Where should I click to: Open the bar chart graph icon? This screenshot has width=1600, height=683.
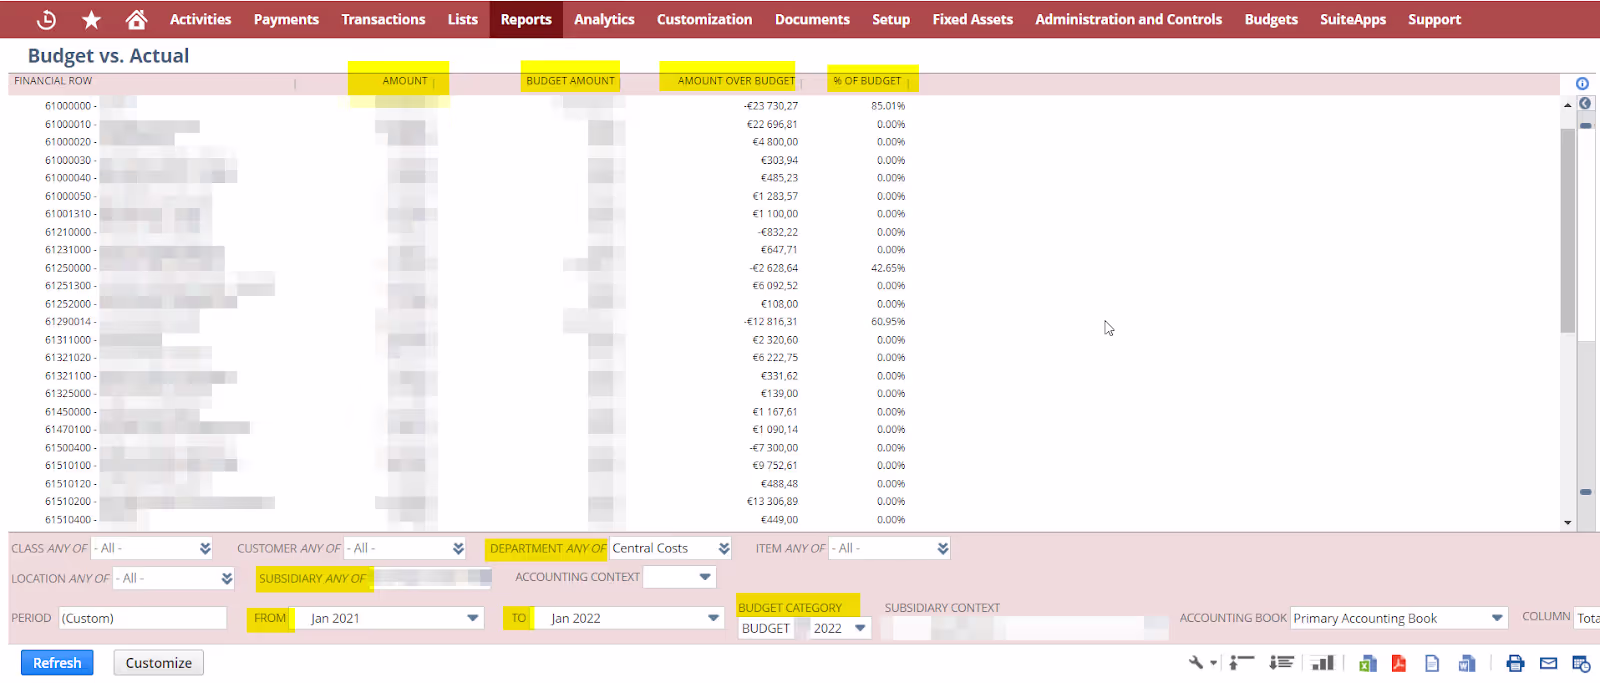(x=1322, y=662)
